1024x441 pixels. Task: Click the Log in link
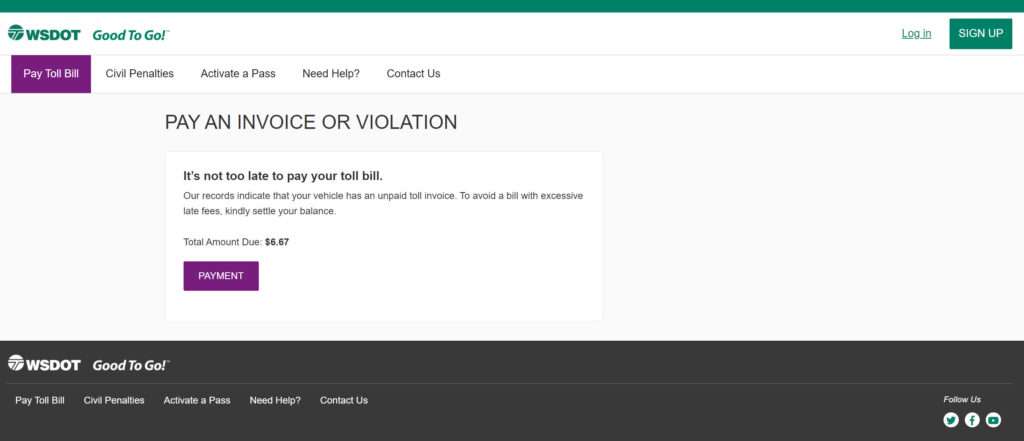coord(916,33)
